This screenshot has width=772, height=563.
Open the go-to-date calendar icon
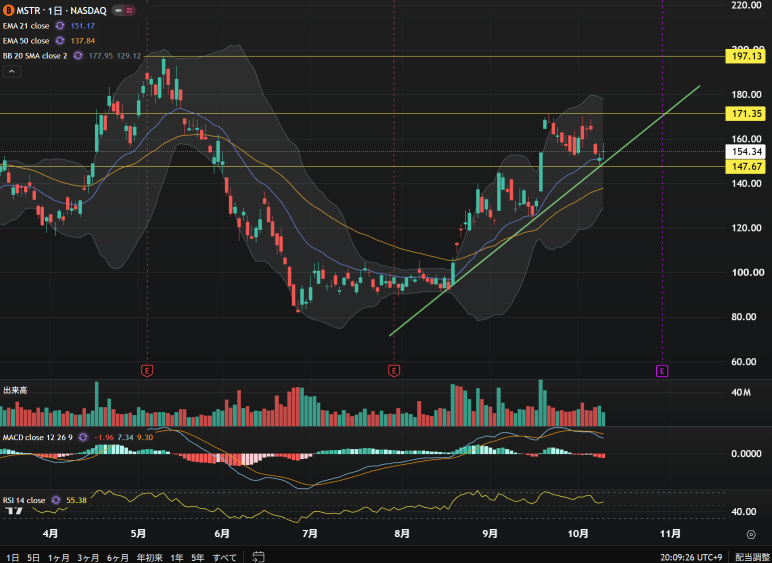pyautogui.click(x=258, y=557)
